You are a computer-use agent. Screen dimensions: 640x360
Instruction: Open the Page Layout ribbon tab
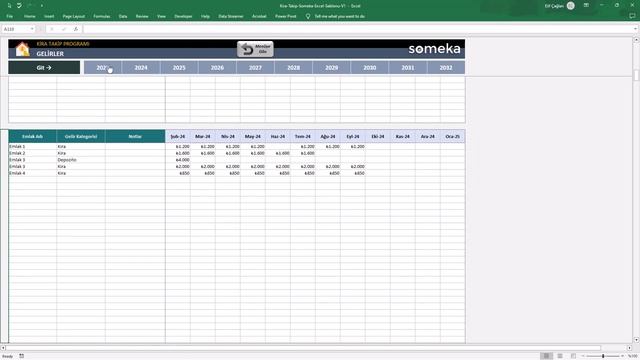tap(74, 16)
